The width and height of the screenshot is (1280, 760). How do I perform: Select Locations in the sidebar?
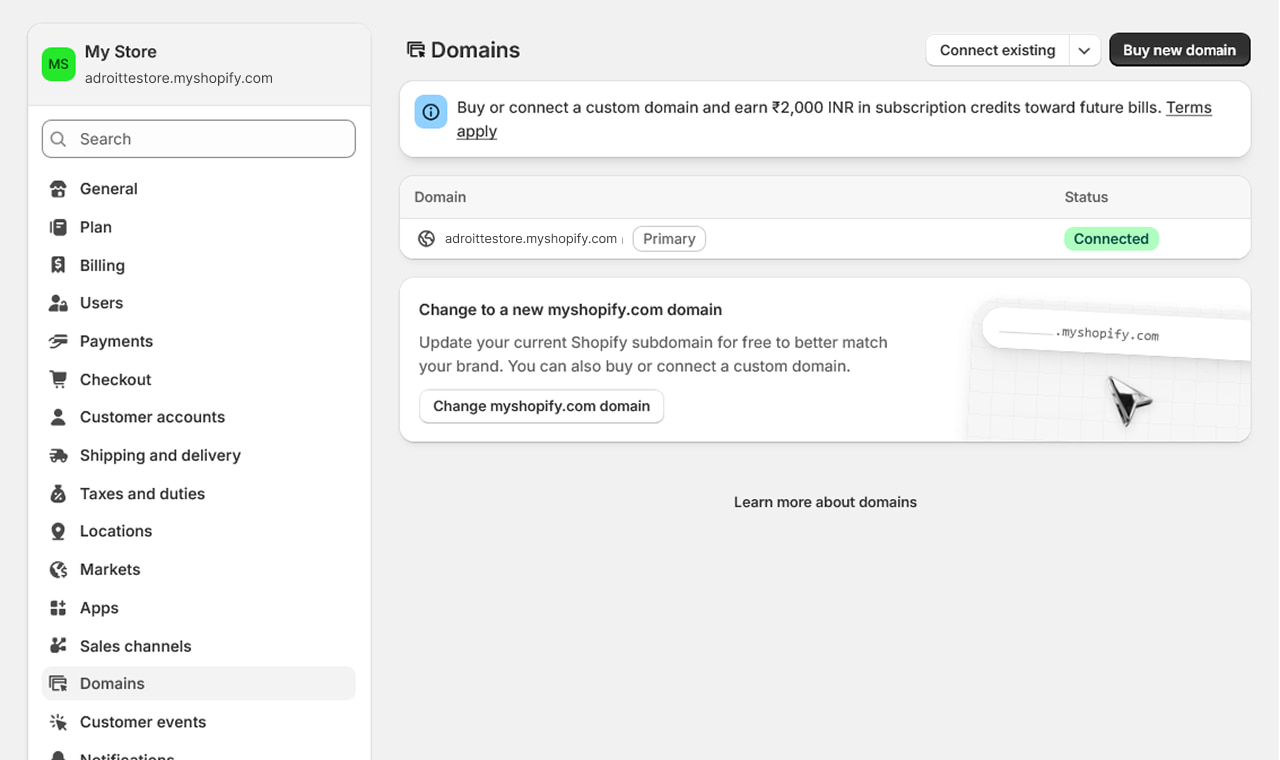[x=199, y=531]
